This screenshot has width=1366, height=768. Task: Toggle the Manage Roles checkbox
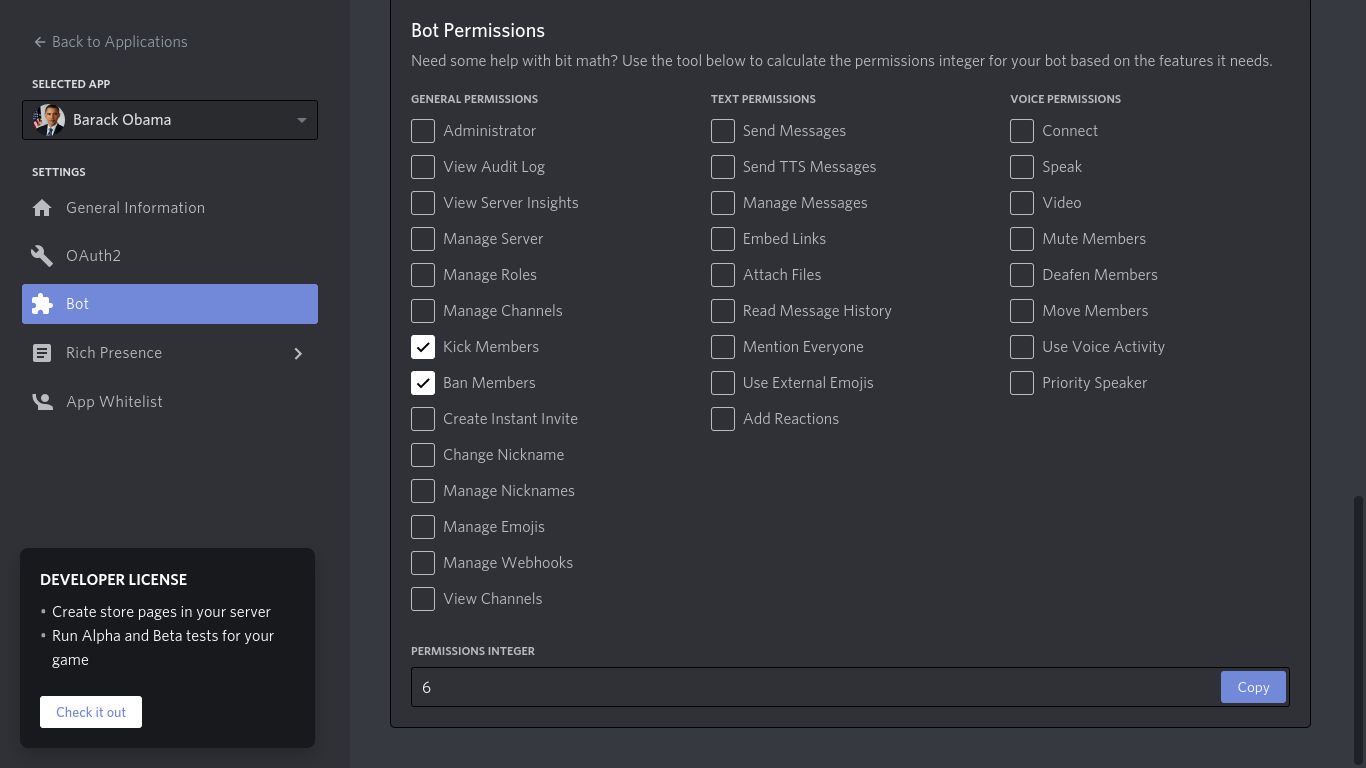coord(423,275)
